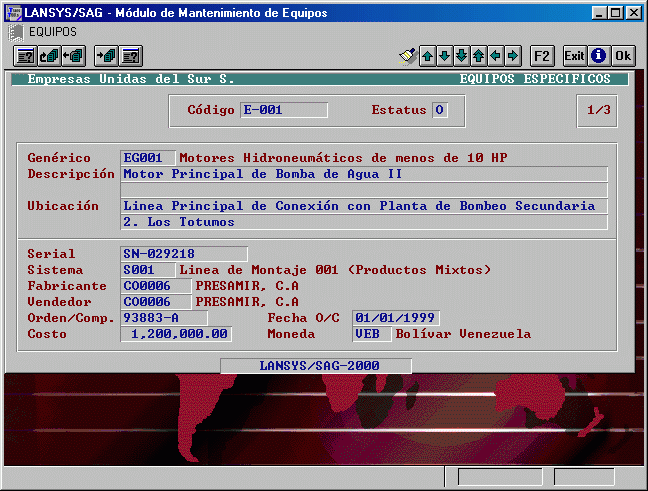The width and height of the screenshot is (648, 491).
Task: Click the Costo field 1,200,000.00
Action: coord(176,334)
